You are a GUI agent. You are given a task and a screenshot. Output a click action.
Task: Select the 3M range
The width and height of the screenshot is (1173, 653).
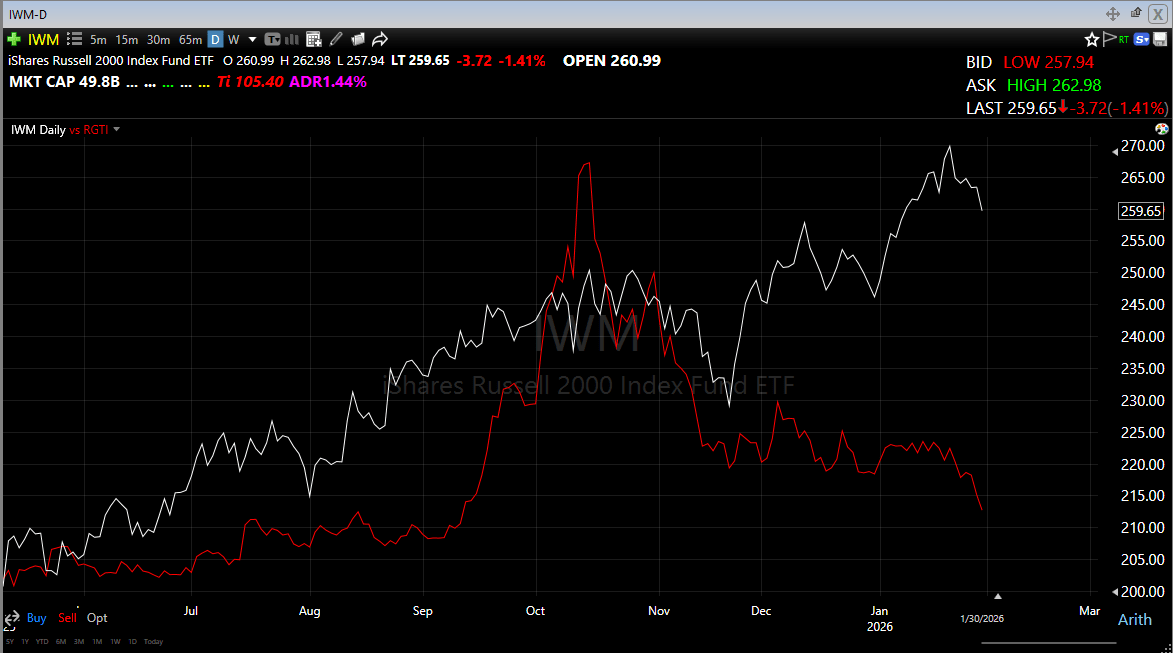[79, 642]
